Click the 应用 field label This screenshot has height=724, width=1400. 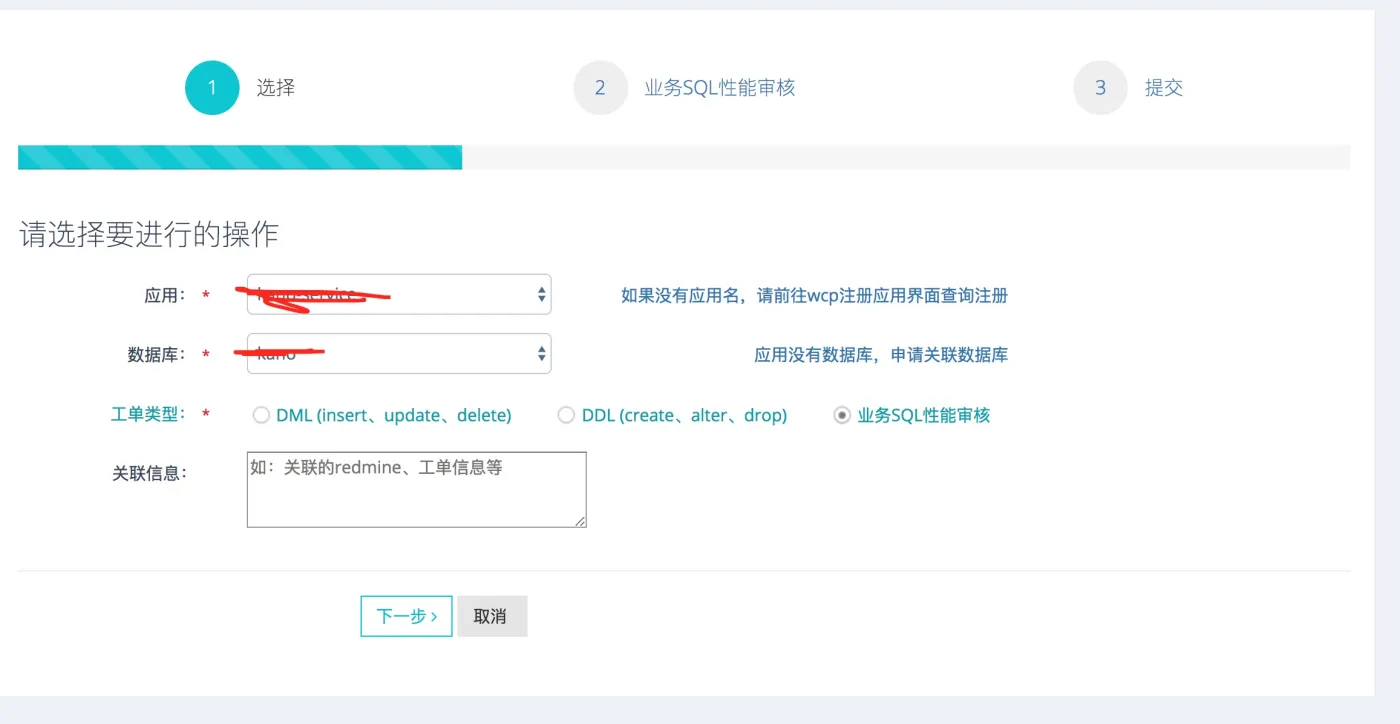click(x=165, y=295)
